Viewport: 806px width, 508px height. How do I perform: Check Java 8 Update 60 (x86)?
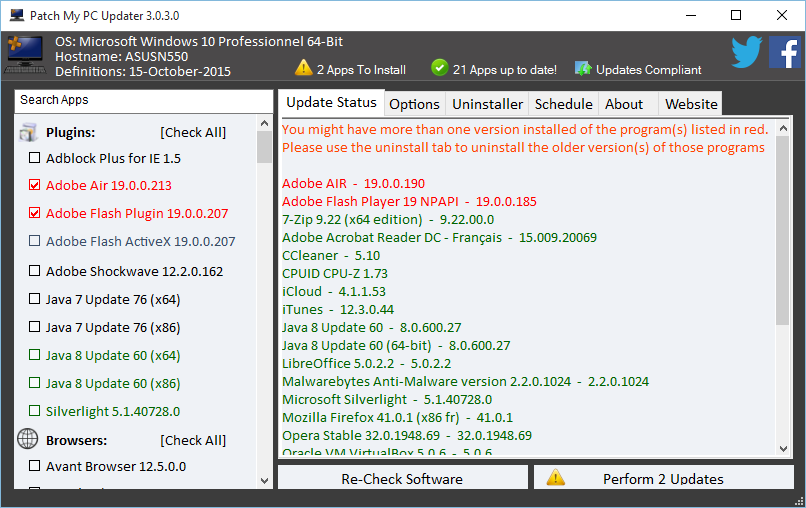(x=34, y=383)
